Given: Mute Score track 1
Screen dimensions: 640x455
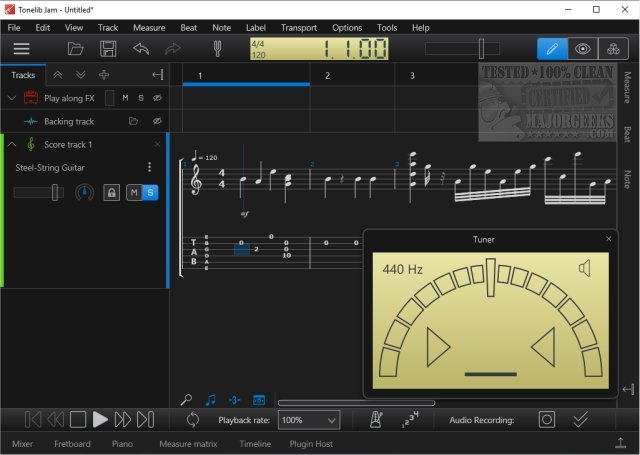Looking at the screenshot, I should pos(133,192).
